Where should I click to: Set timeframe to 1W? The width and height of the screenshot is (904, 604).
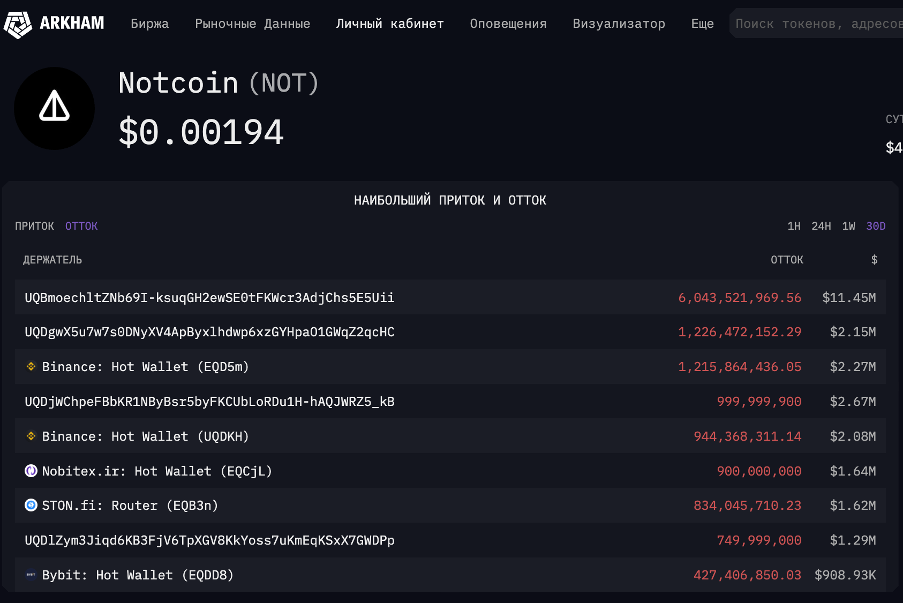849,226
